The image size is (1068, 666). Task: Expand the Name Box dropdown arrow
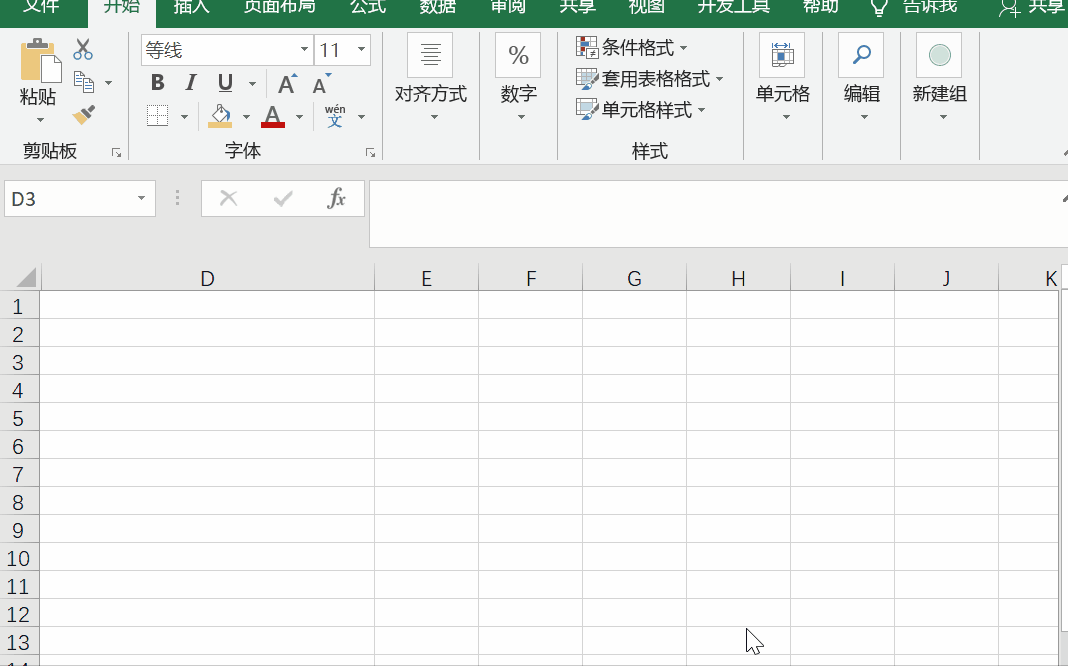tap(141, 199)
